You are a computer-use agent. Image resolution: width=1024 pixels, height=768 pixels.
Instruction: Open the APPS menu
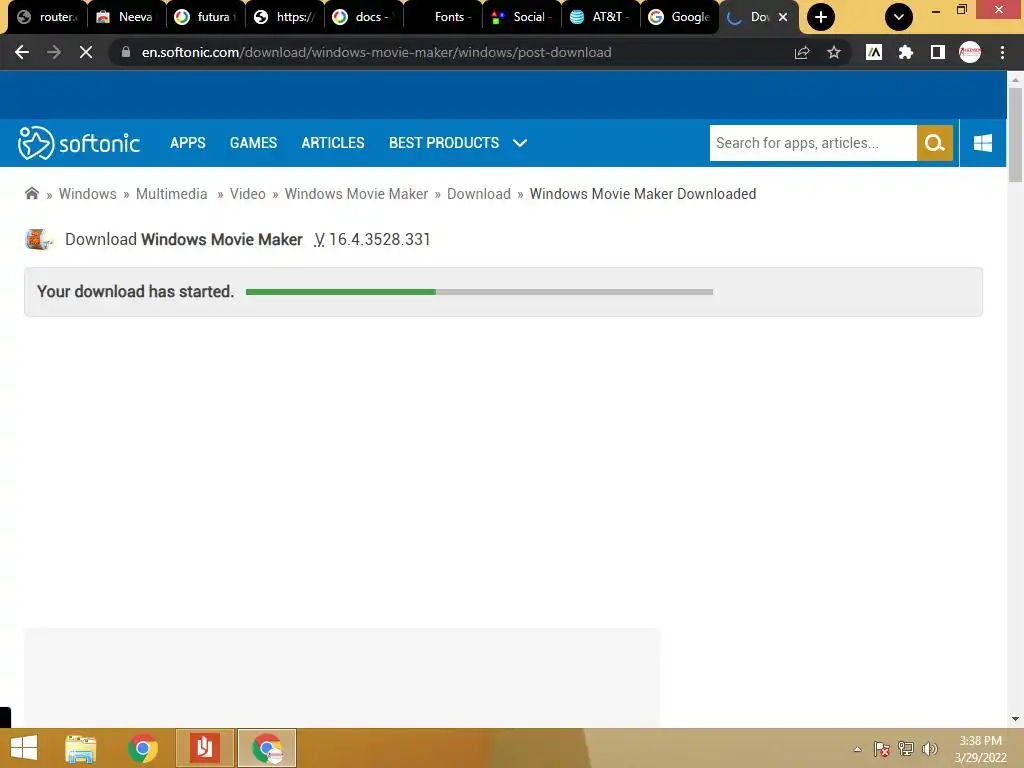pyautogui.click(x=187, y=143)
